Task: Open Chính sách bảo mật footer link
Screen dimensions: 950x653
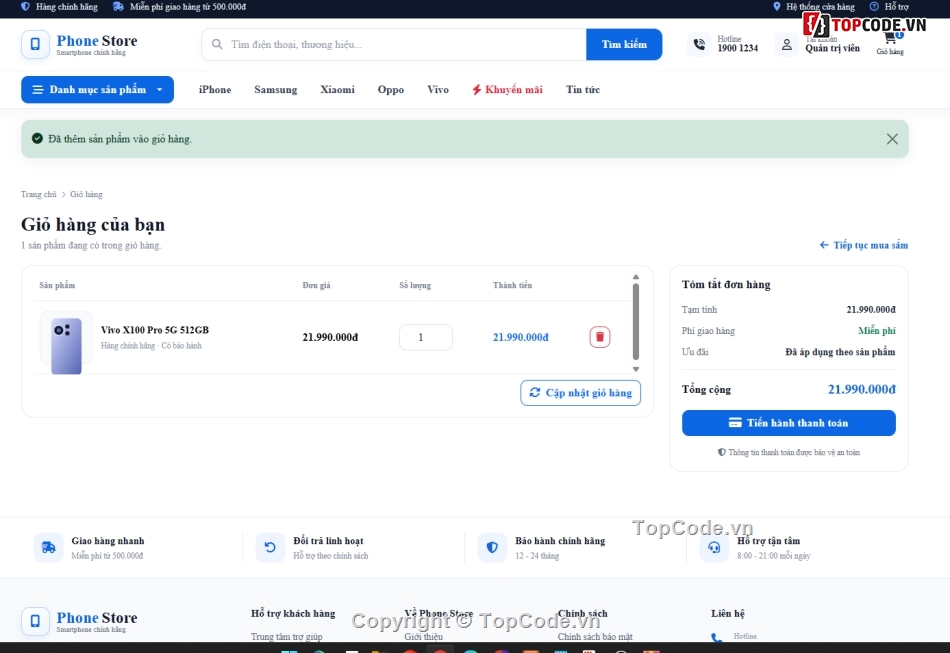Action: click(x=595, y=637)
